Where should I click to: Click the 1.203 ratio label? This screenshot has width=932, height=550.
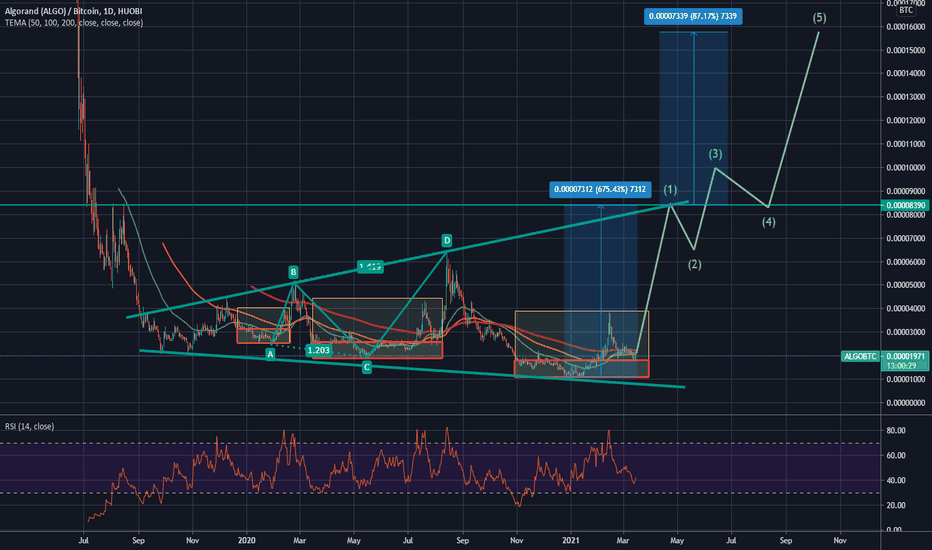pyautogui.click(x=319, y=350)
